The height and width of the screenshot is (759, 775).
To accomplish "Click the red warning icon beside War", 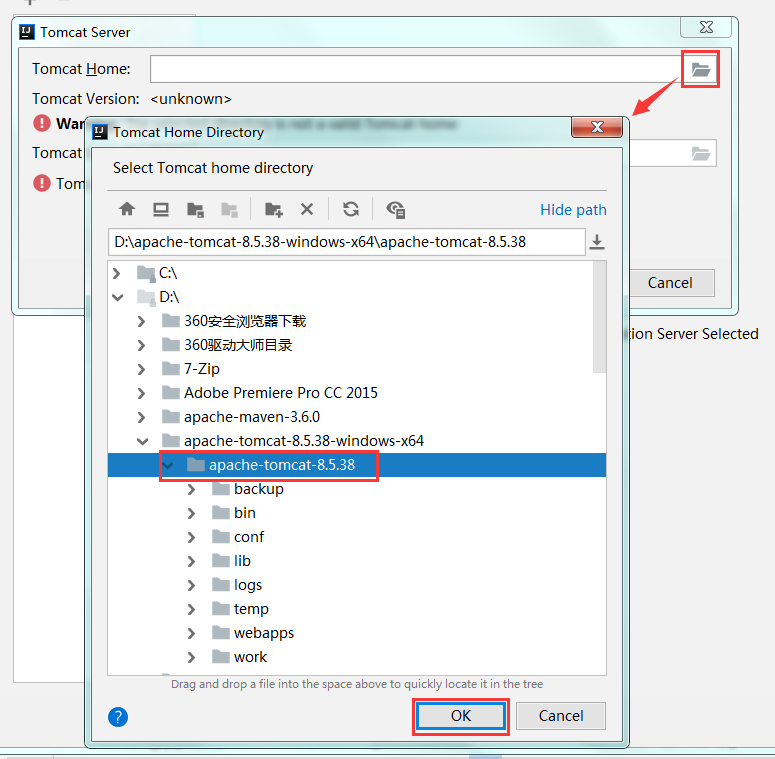I will pos(42,123).
